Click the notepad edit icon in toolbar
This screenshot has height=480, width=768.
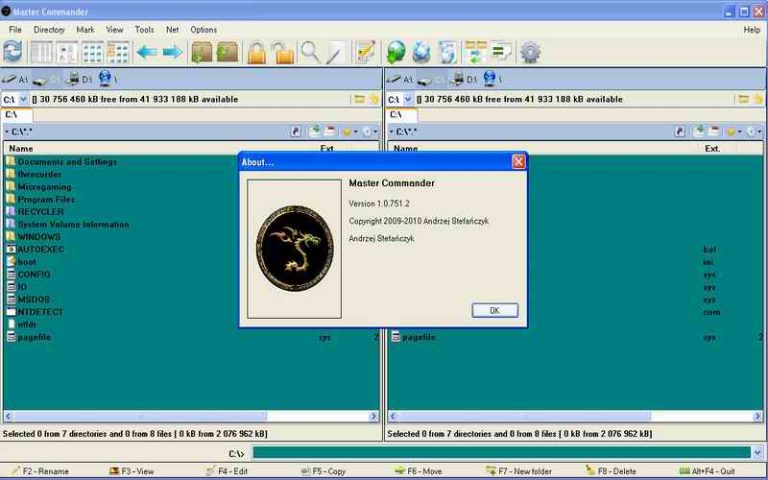click(x=365, y=52)
